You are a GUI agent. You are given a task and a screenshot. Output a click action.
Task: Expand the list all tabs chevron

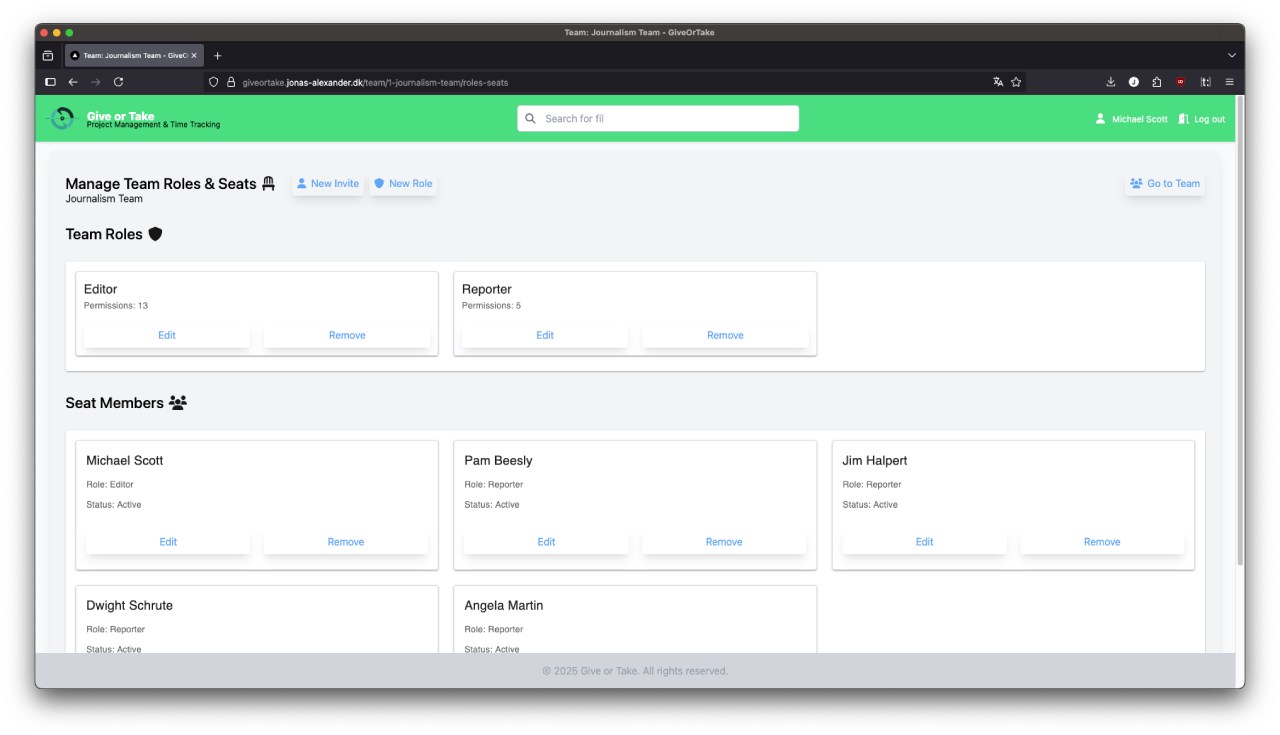(1231, 56)
